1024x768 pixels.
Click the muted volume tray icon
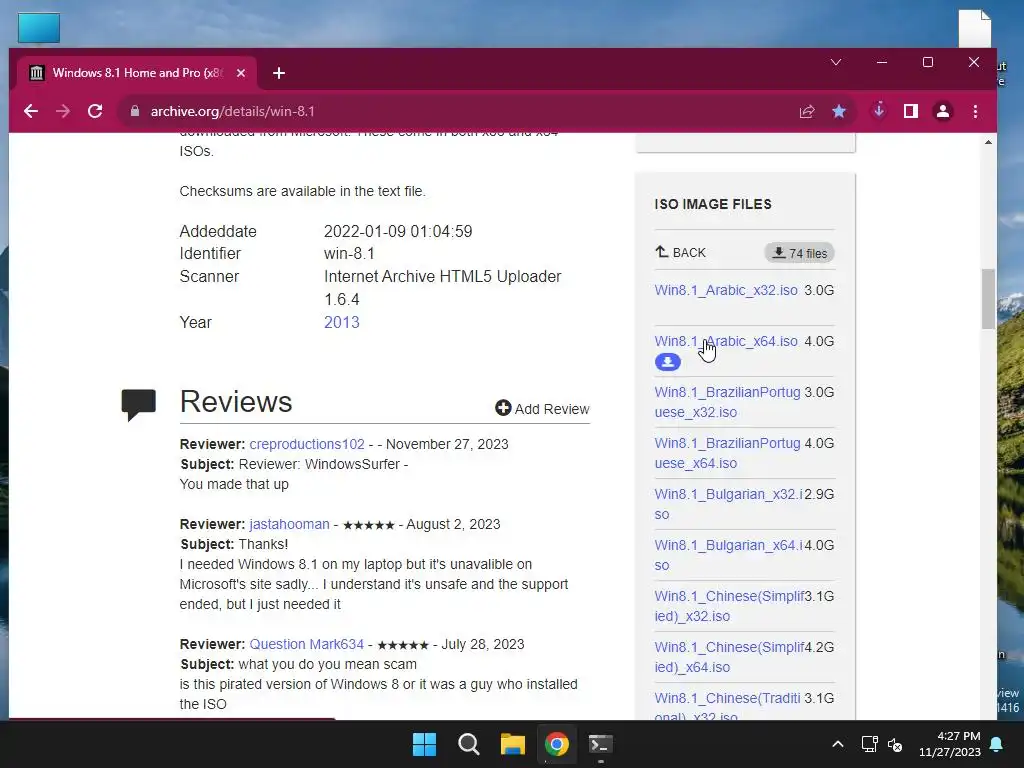coord(895,744)
